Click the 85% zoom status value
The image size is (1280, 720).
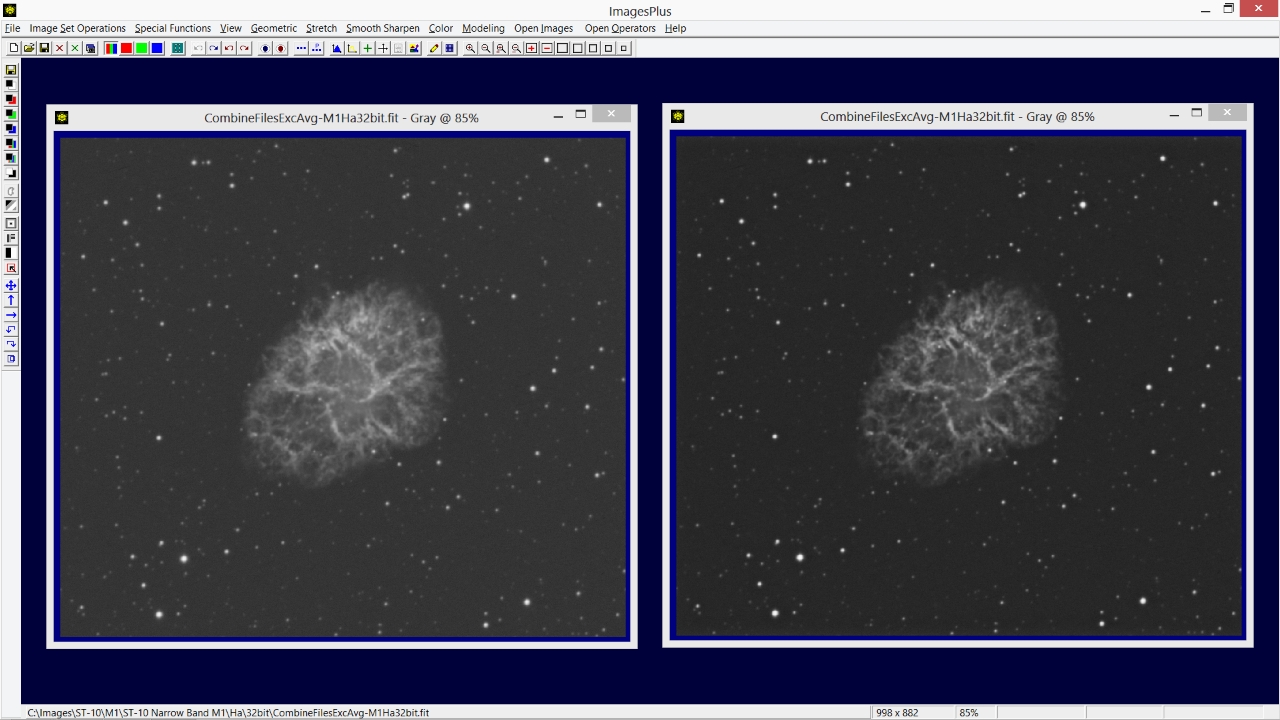tap(968, 713)
